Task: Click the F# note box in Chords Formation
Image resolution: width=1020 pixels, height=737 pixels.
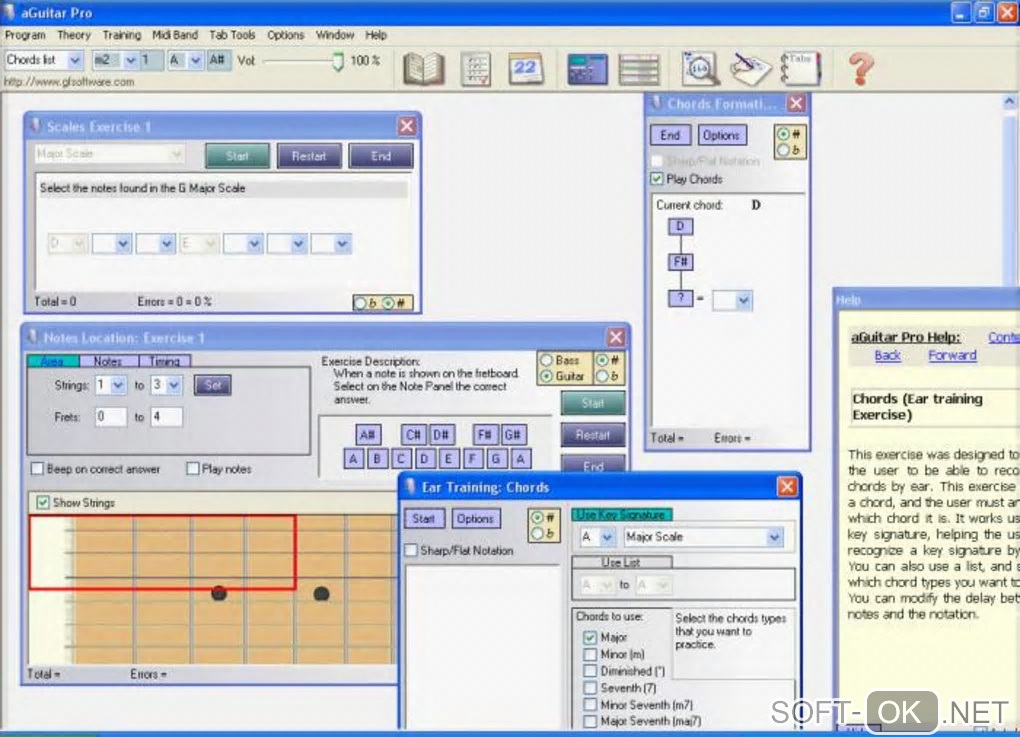Action: point(680,262)
